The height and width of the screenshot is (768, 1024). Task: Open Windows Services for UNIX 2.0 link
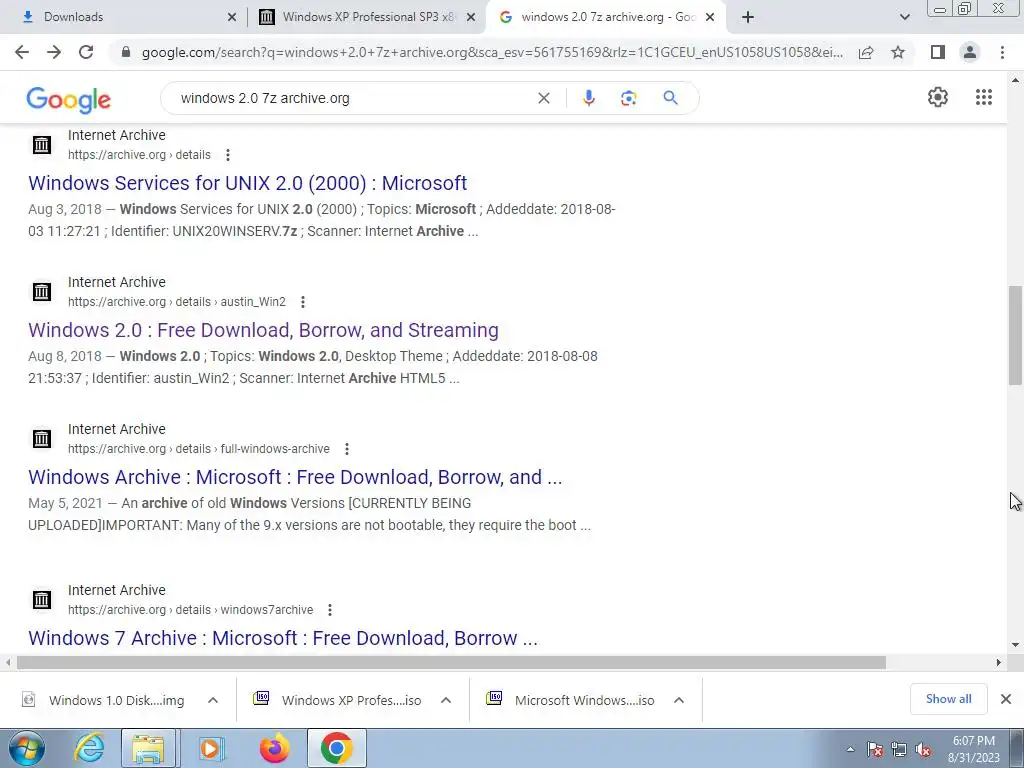coord(248,183)
